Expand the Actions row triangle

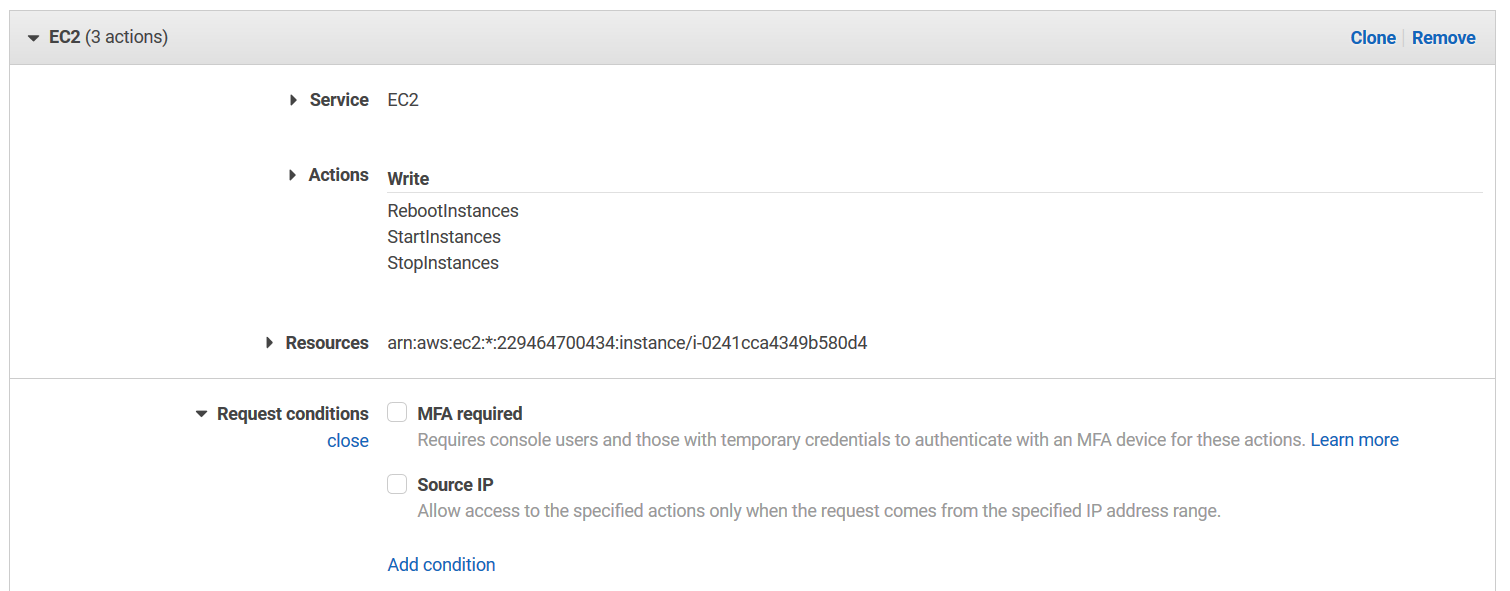click(292, 175)
